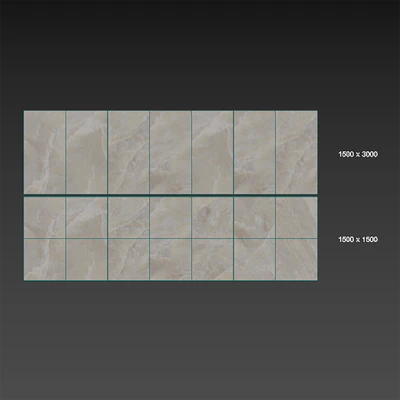
Task: Pick the second square tile in upper 1500x1500 row
Action: [x=86, y=218]
